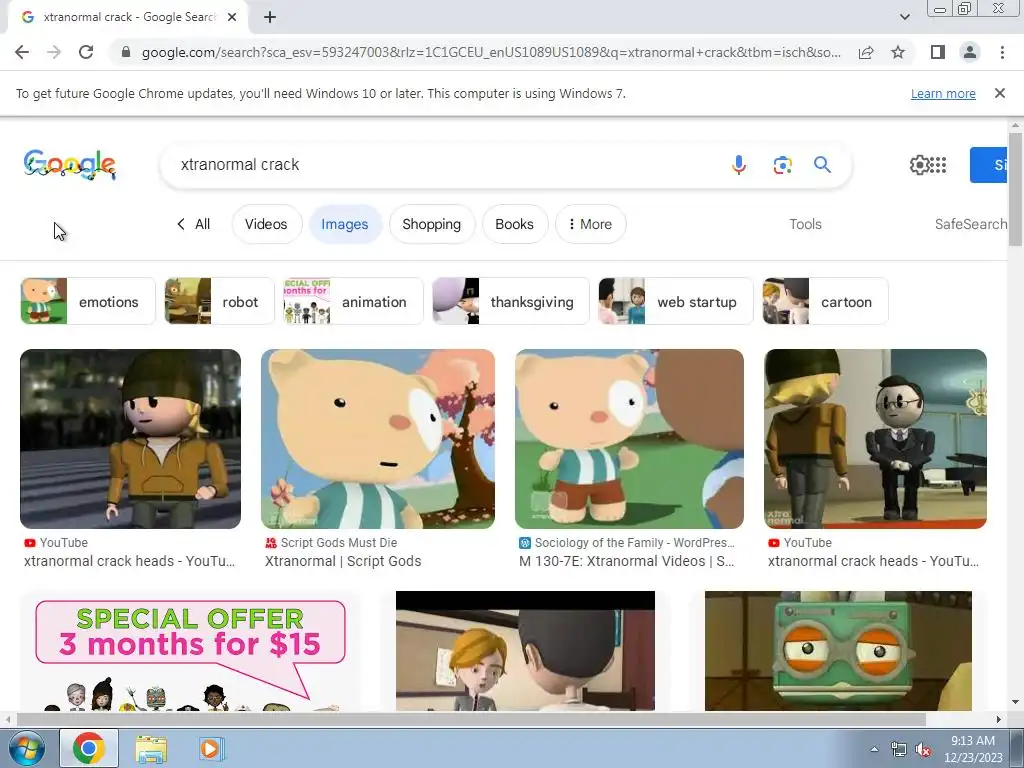Filter images by thanksgiving chip

pyautogui.click(x=511, y=301)
